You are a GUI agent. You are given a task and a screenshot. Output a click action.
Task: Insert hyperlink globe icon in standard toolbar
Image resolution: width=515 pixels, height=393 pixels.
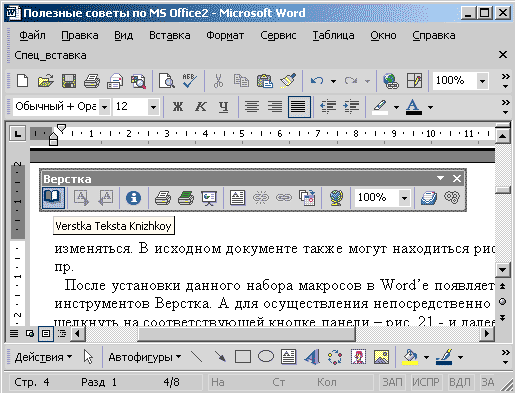[x=391, y=81]
